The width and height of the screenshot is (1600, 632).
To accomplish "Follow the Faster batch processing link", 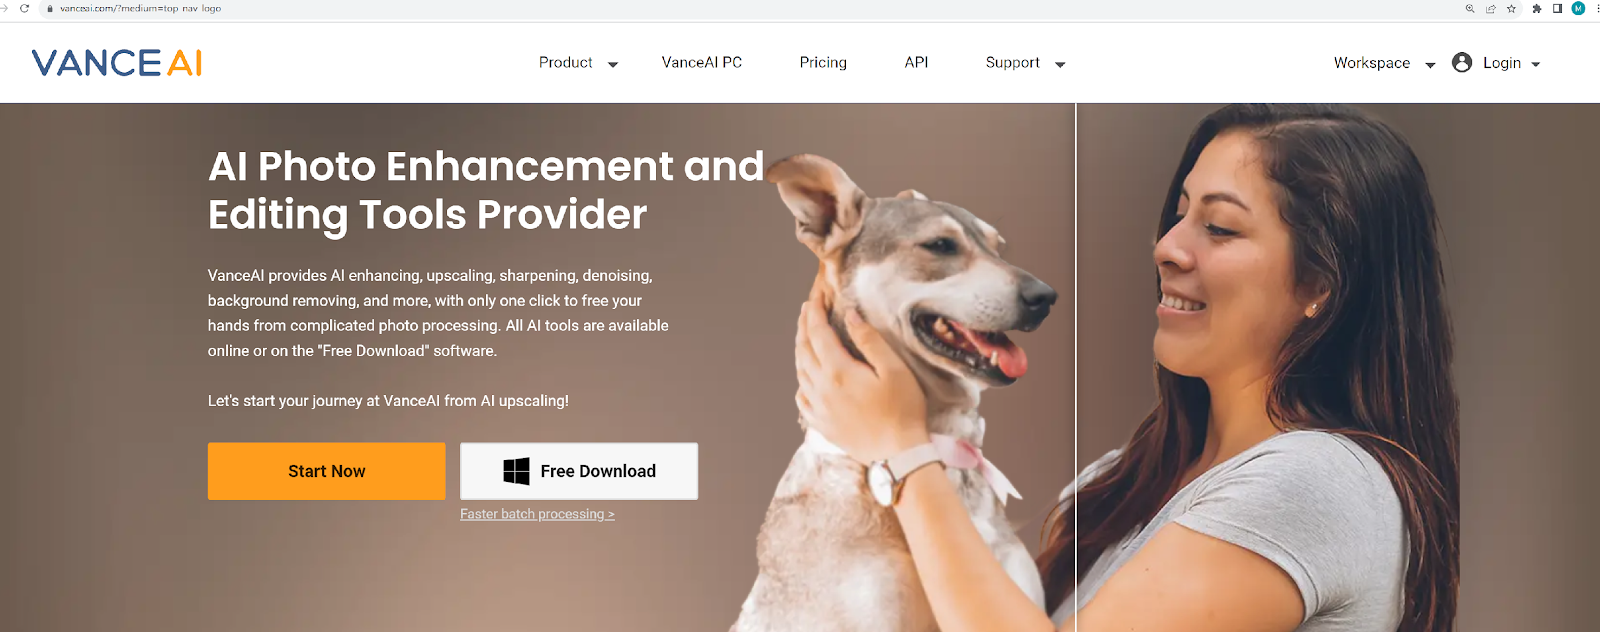I will (x=537, y=514).
